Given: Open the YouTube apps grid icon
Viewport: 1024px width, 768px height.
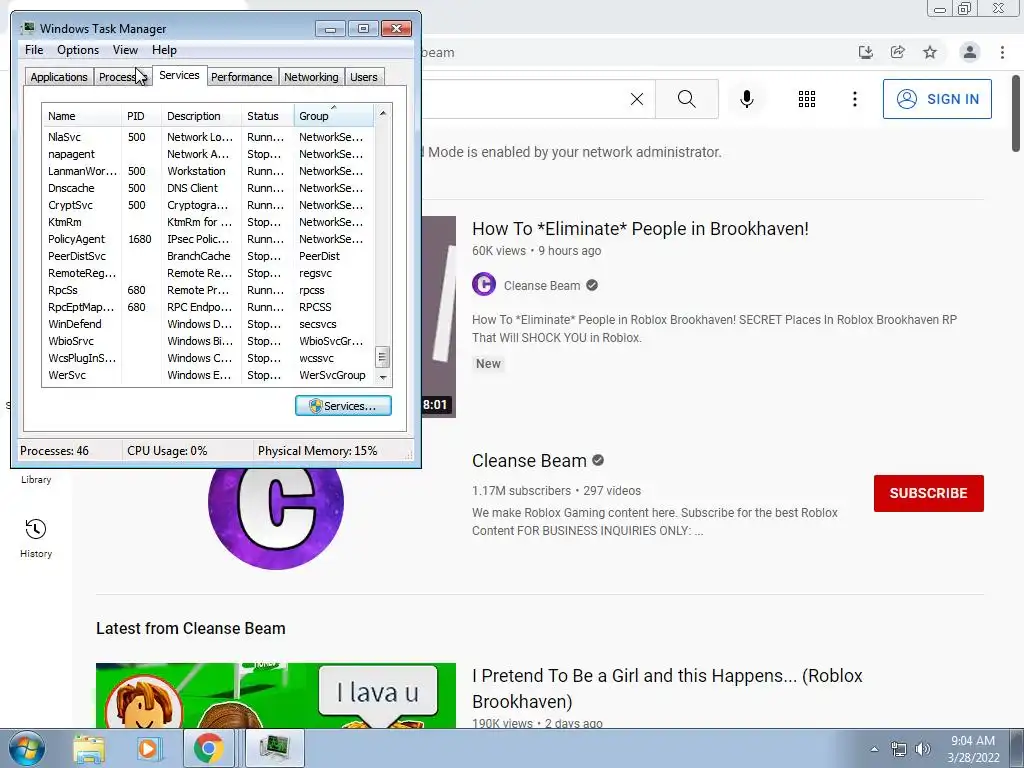Looking at the screenshot, I should point(807,99).
